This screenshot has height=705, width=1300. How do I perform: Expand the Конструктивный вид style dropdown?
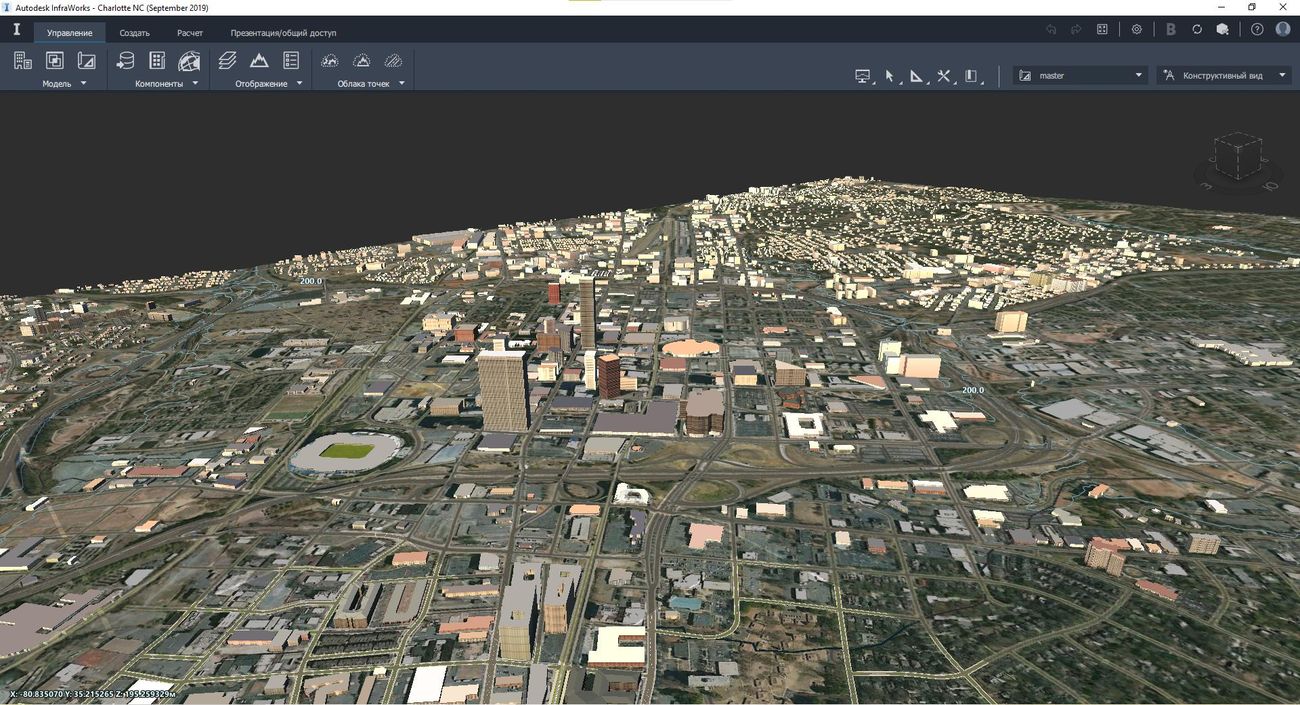tap(1283, 74)
